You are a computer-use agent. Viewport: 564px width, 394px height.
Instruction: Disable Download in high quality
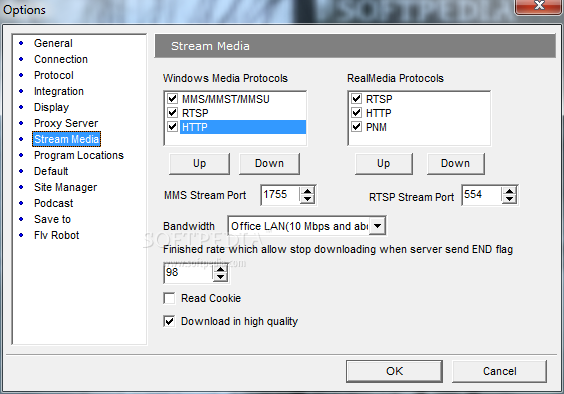click(169, 321)
